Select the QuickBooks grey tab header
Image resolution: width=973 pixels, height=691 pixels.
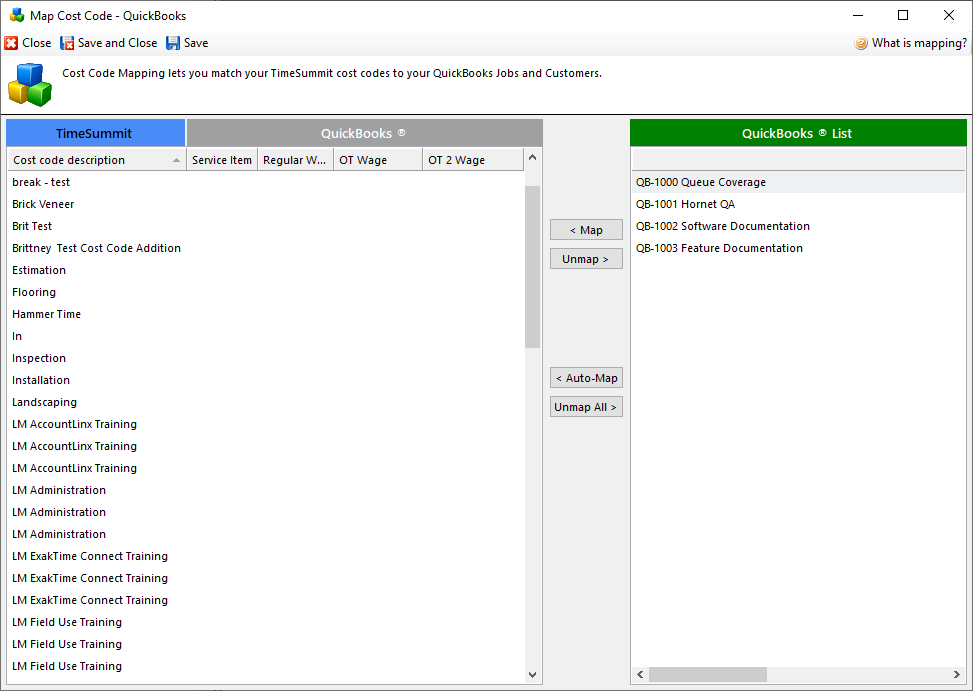[364, 133]
